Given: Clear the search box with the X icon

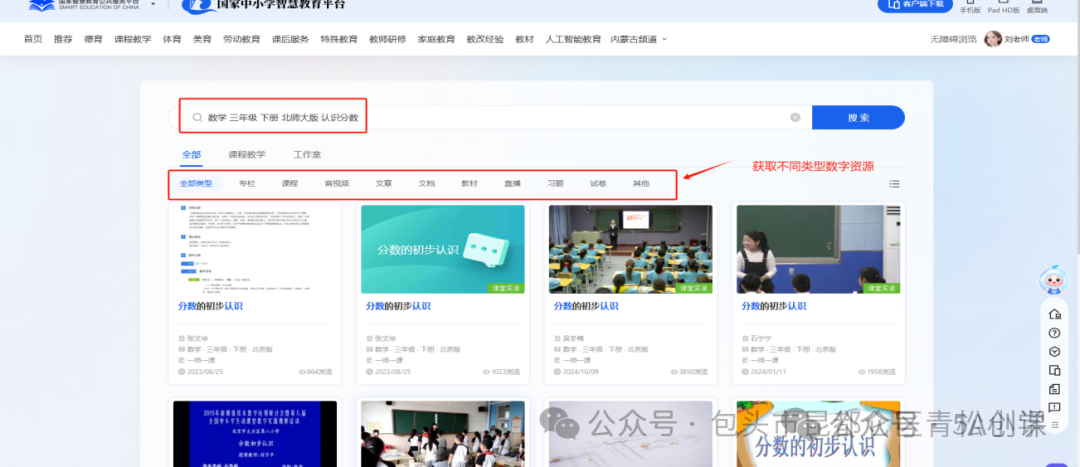Looking at the screenshot, I should [x=795, y=118].
